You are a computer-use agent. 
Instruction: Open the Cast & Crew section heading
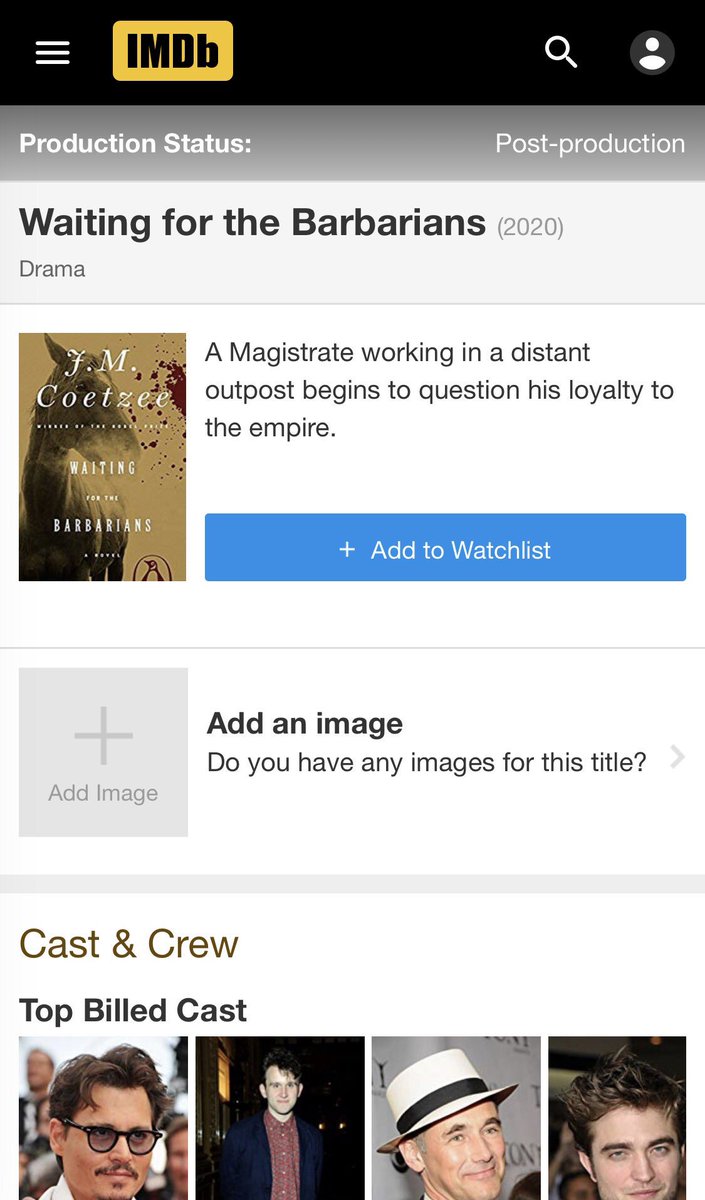129,944
